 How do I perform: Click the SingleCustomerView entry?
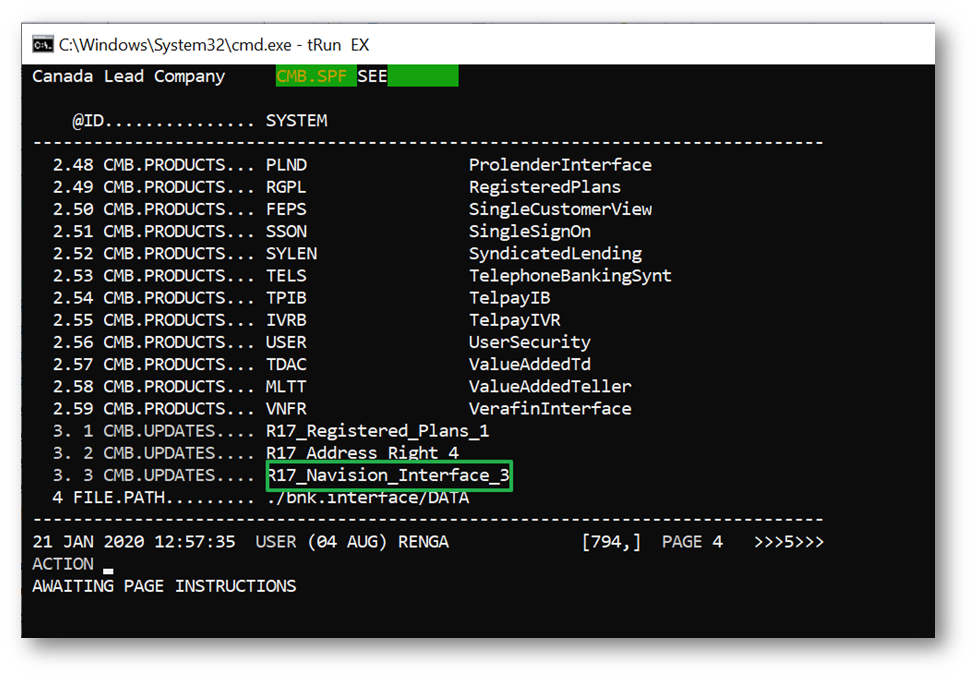click(560, 209)
